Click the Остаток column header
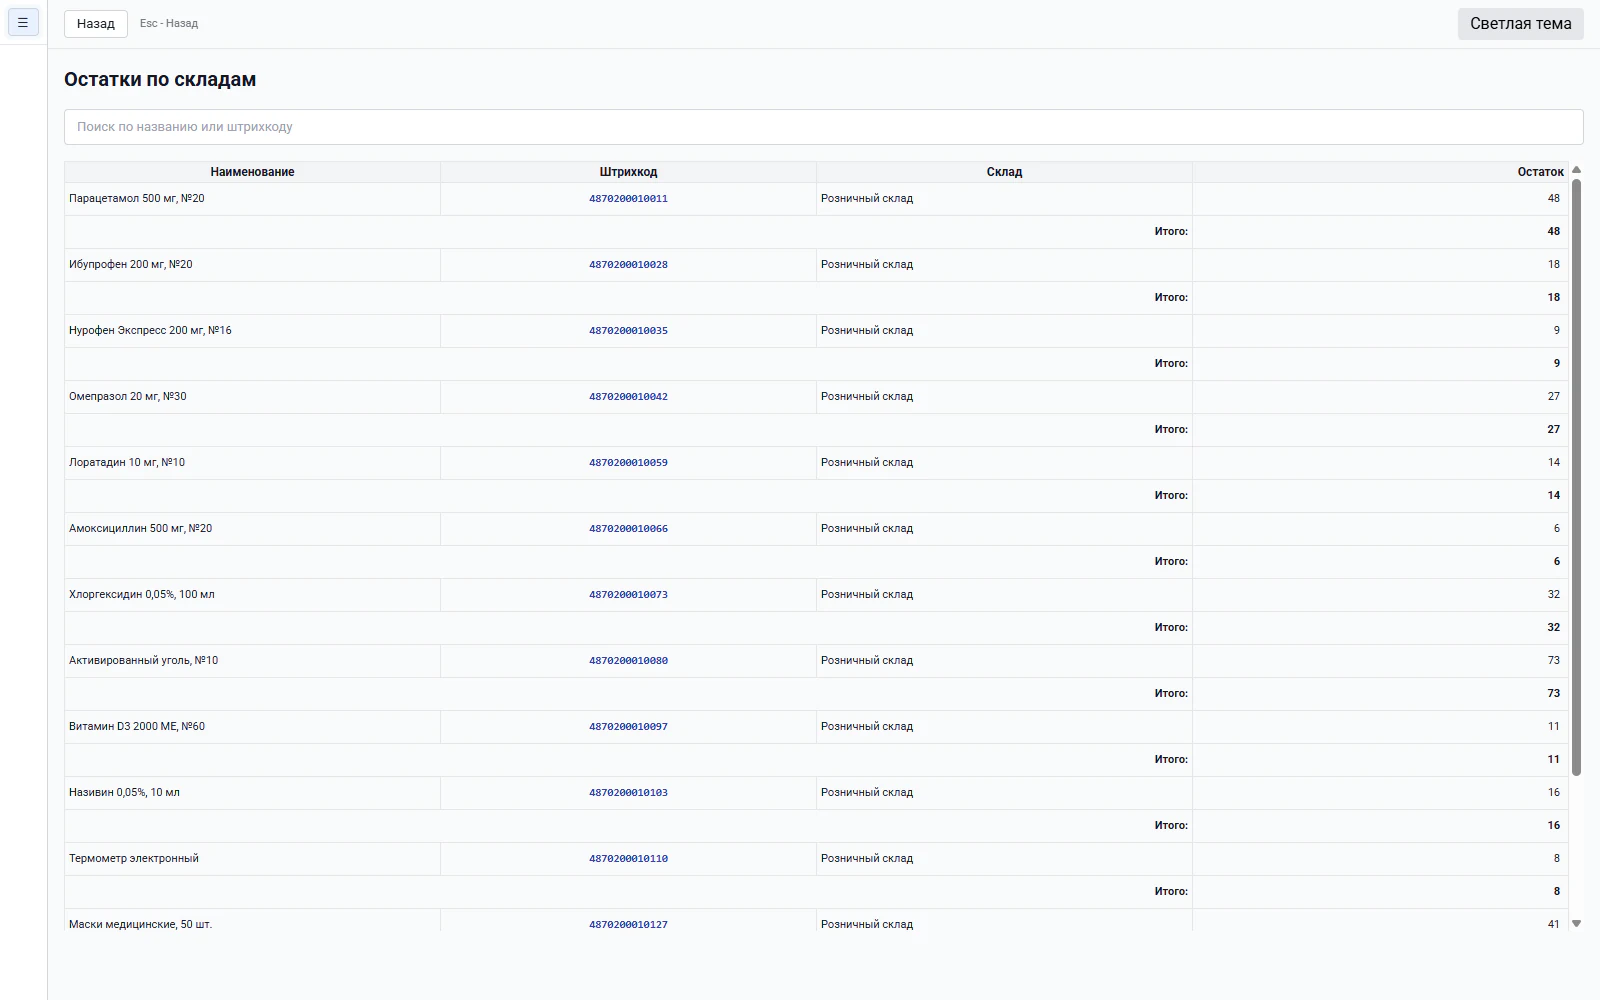Image resolution: width=1600 pixels, height=1000 pixels. click(x=1380, y=172)
